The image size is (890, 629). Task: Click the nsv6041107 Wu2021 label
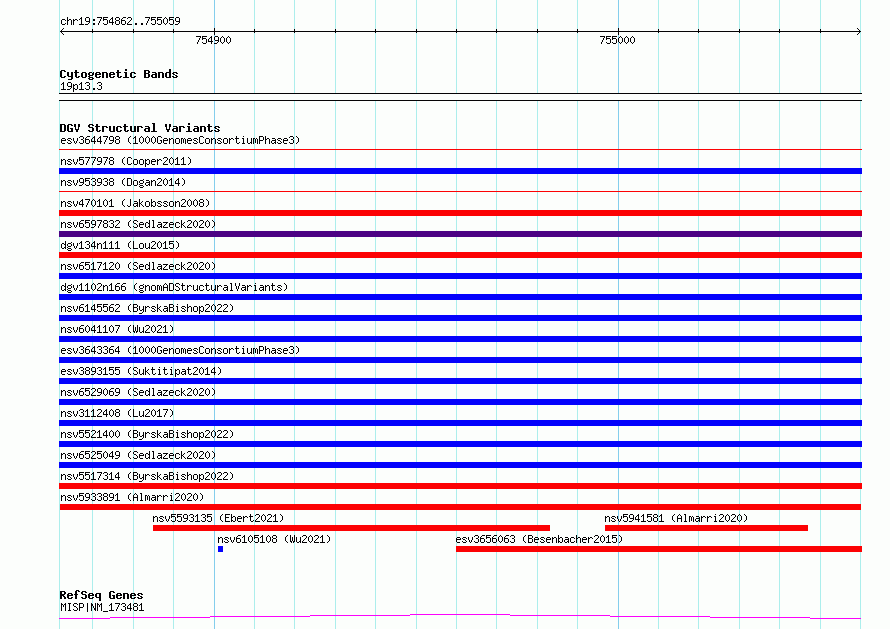(117, 329)
